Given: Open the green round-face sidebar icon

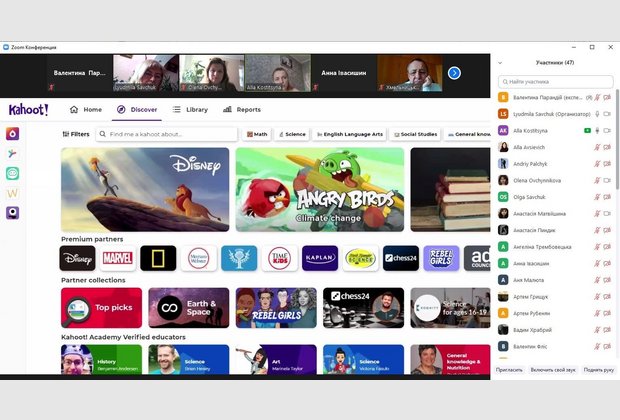Looking at the screenshot, I should 12,173.
